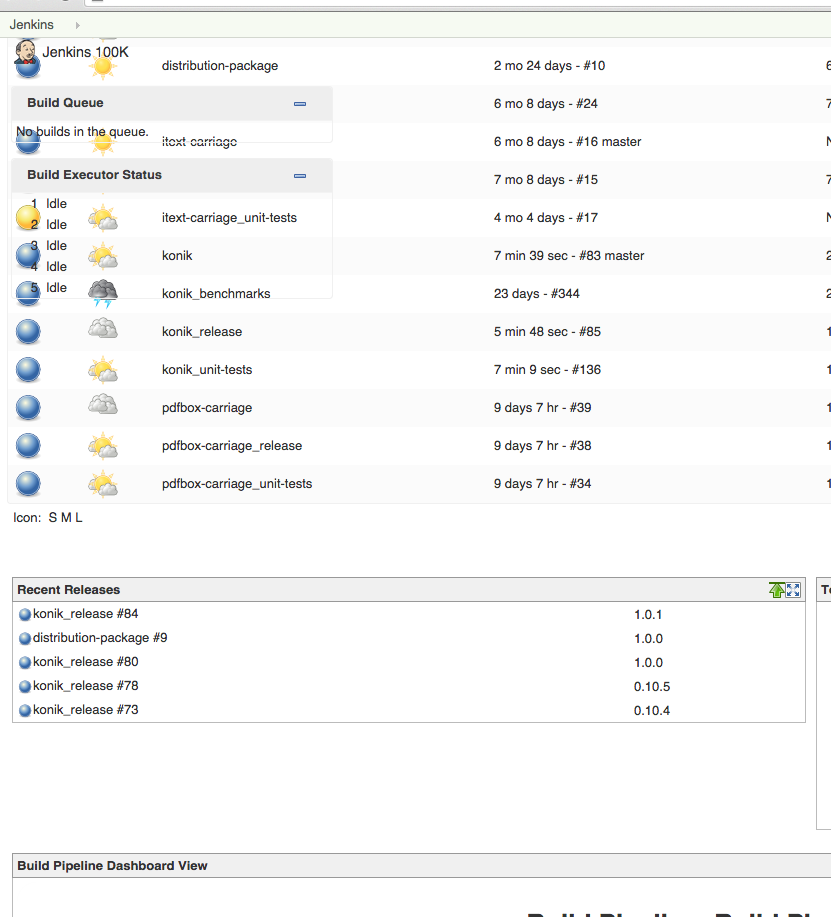Open the konik_benchmarks job
Viewport: 831px width, 917px height.
(x=216, y=294)
